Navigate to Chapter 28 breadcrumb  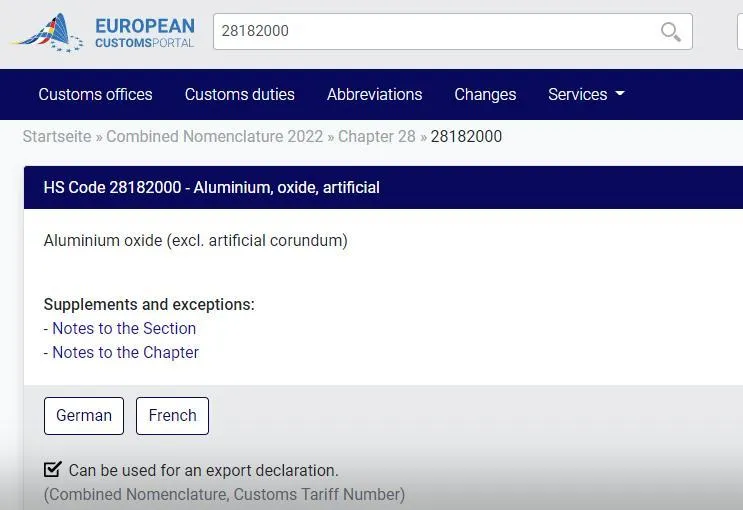[376, 136]
